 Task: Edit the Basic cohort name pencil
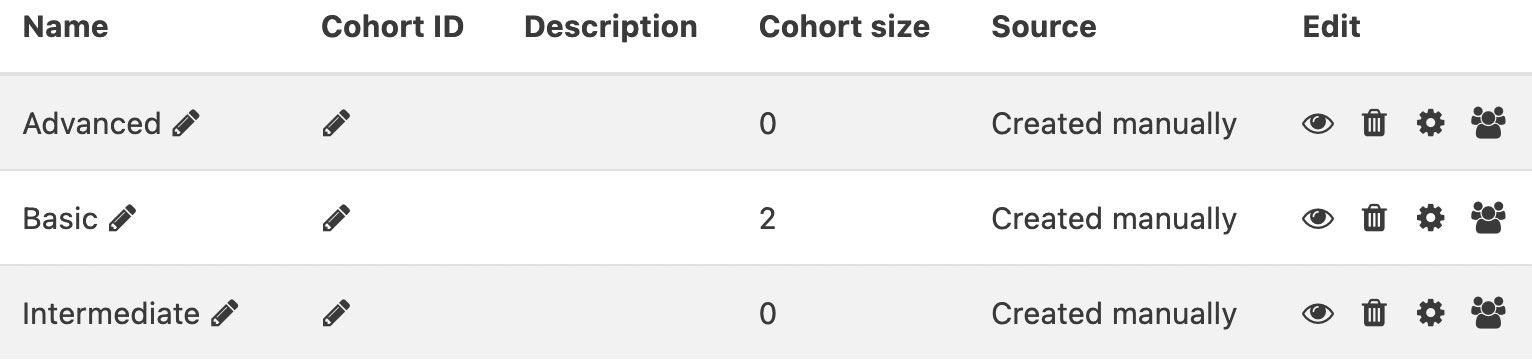(123, 218)
